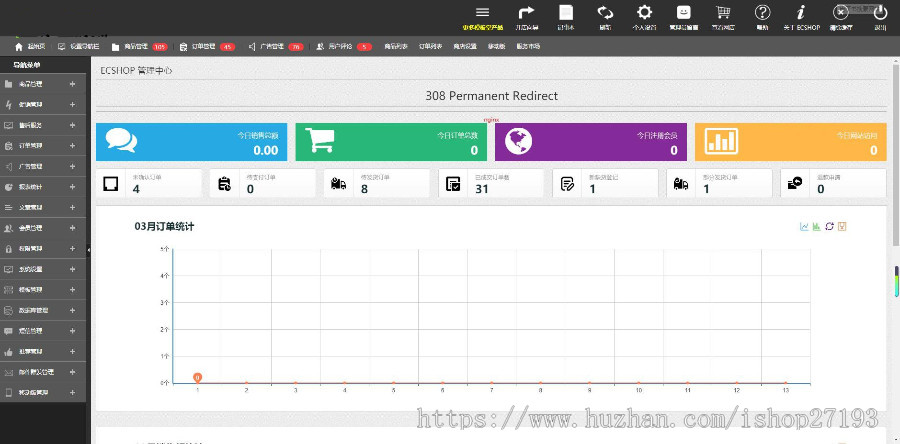Image resolution: width=900 pixels, height=444 pixels.
Task: Expand the list-icon article management plus sign
Action: coord(72,207)
